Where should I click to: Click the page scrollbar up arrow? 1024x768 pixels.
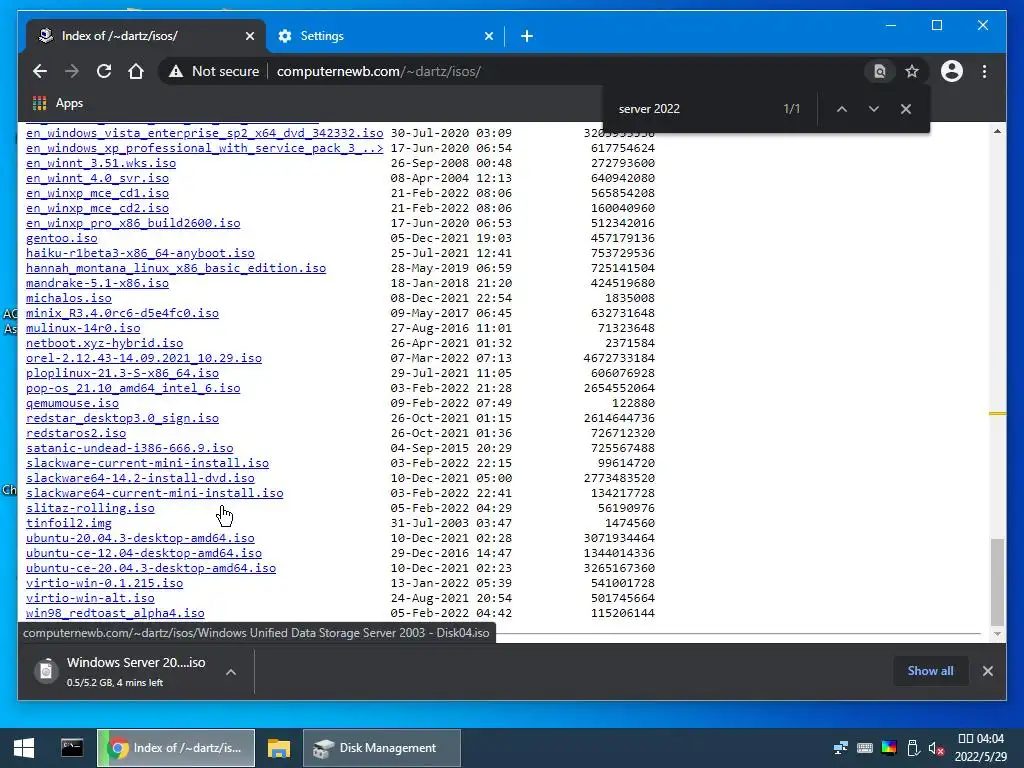[997, 131]
